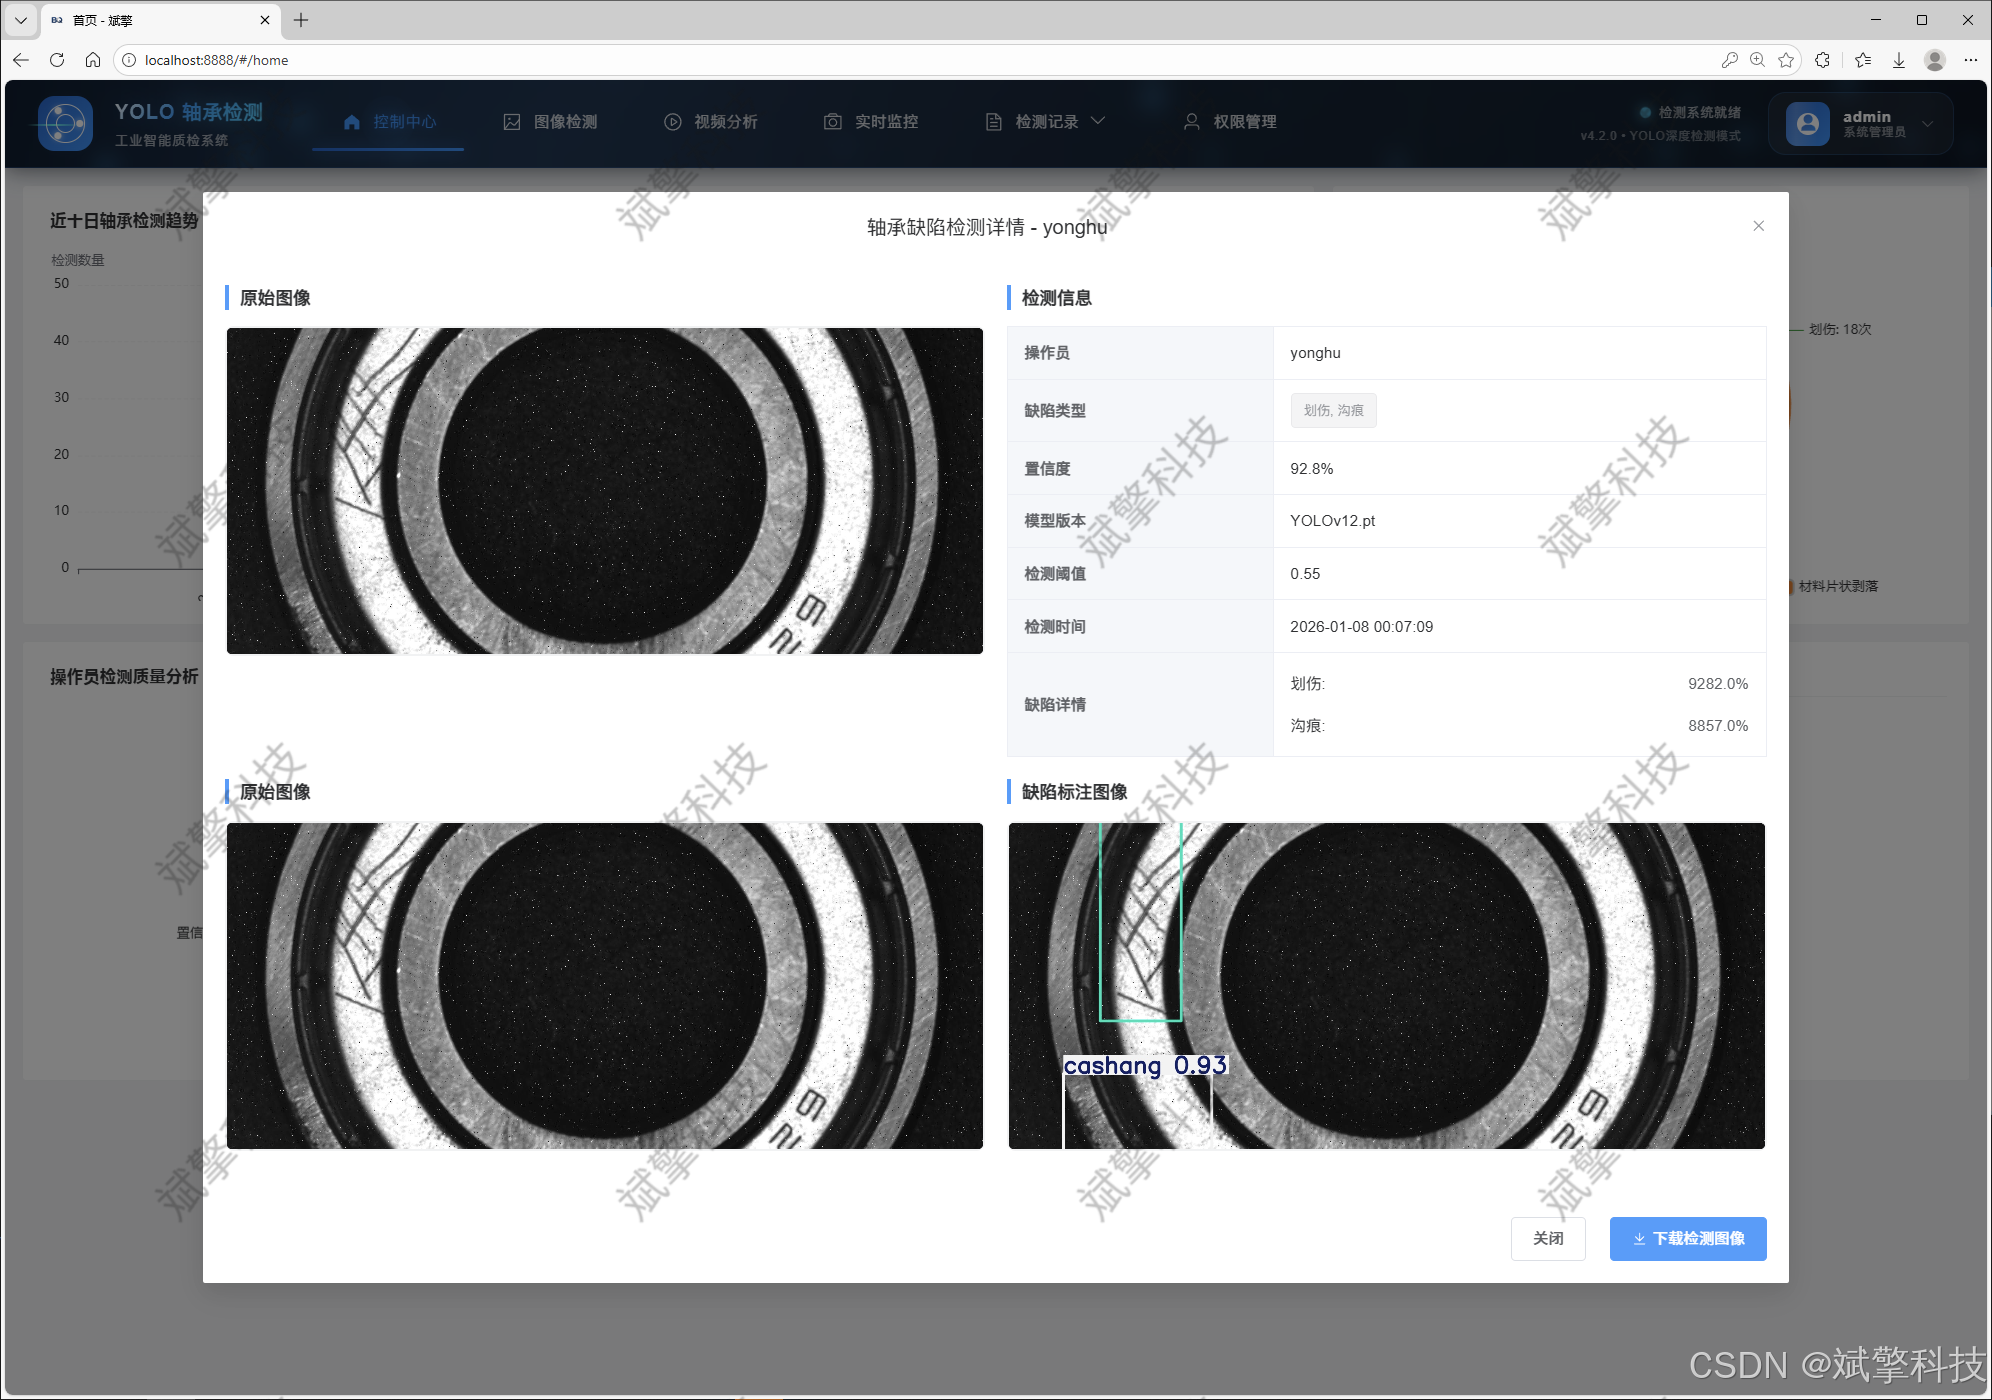Click the YOLO bearing detection logo icon
The height and width of the screenshot is (1400, 1992).
point(66,124)
